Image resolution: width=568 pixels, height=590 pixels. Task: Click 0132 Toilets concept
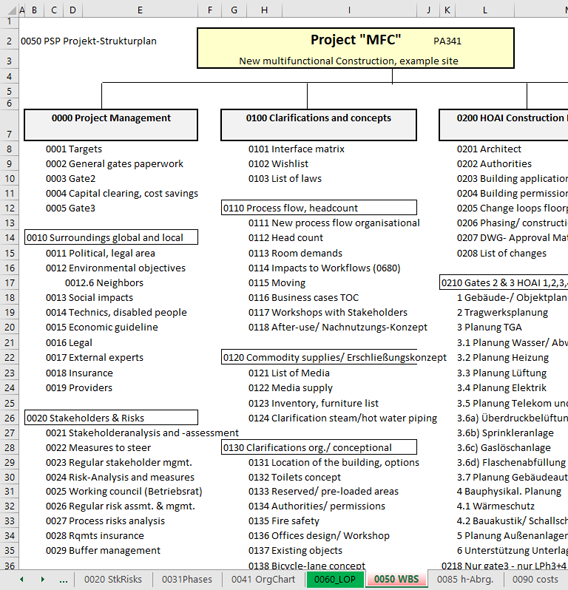click(x=294, y=477)
